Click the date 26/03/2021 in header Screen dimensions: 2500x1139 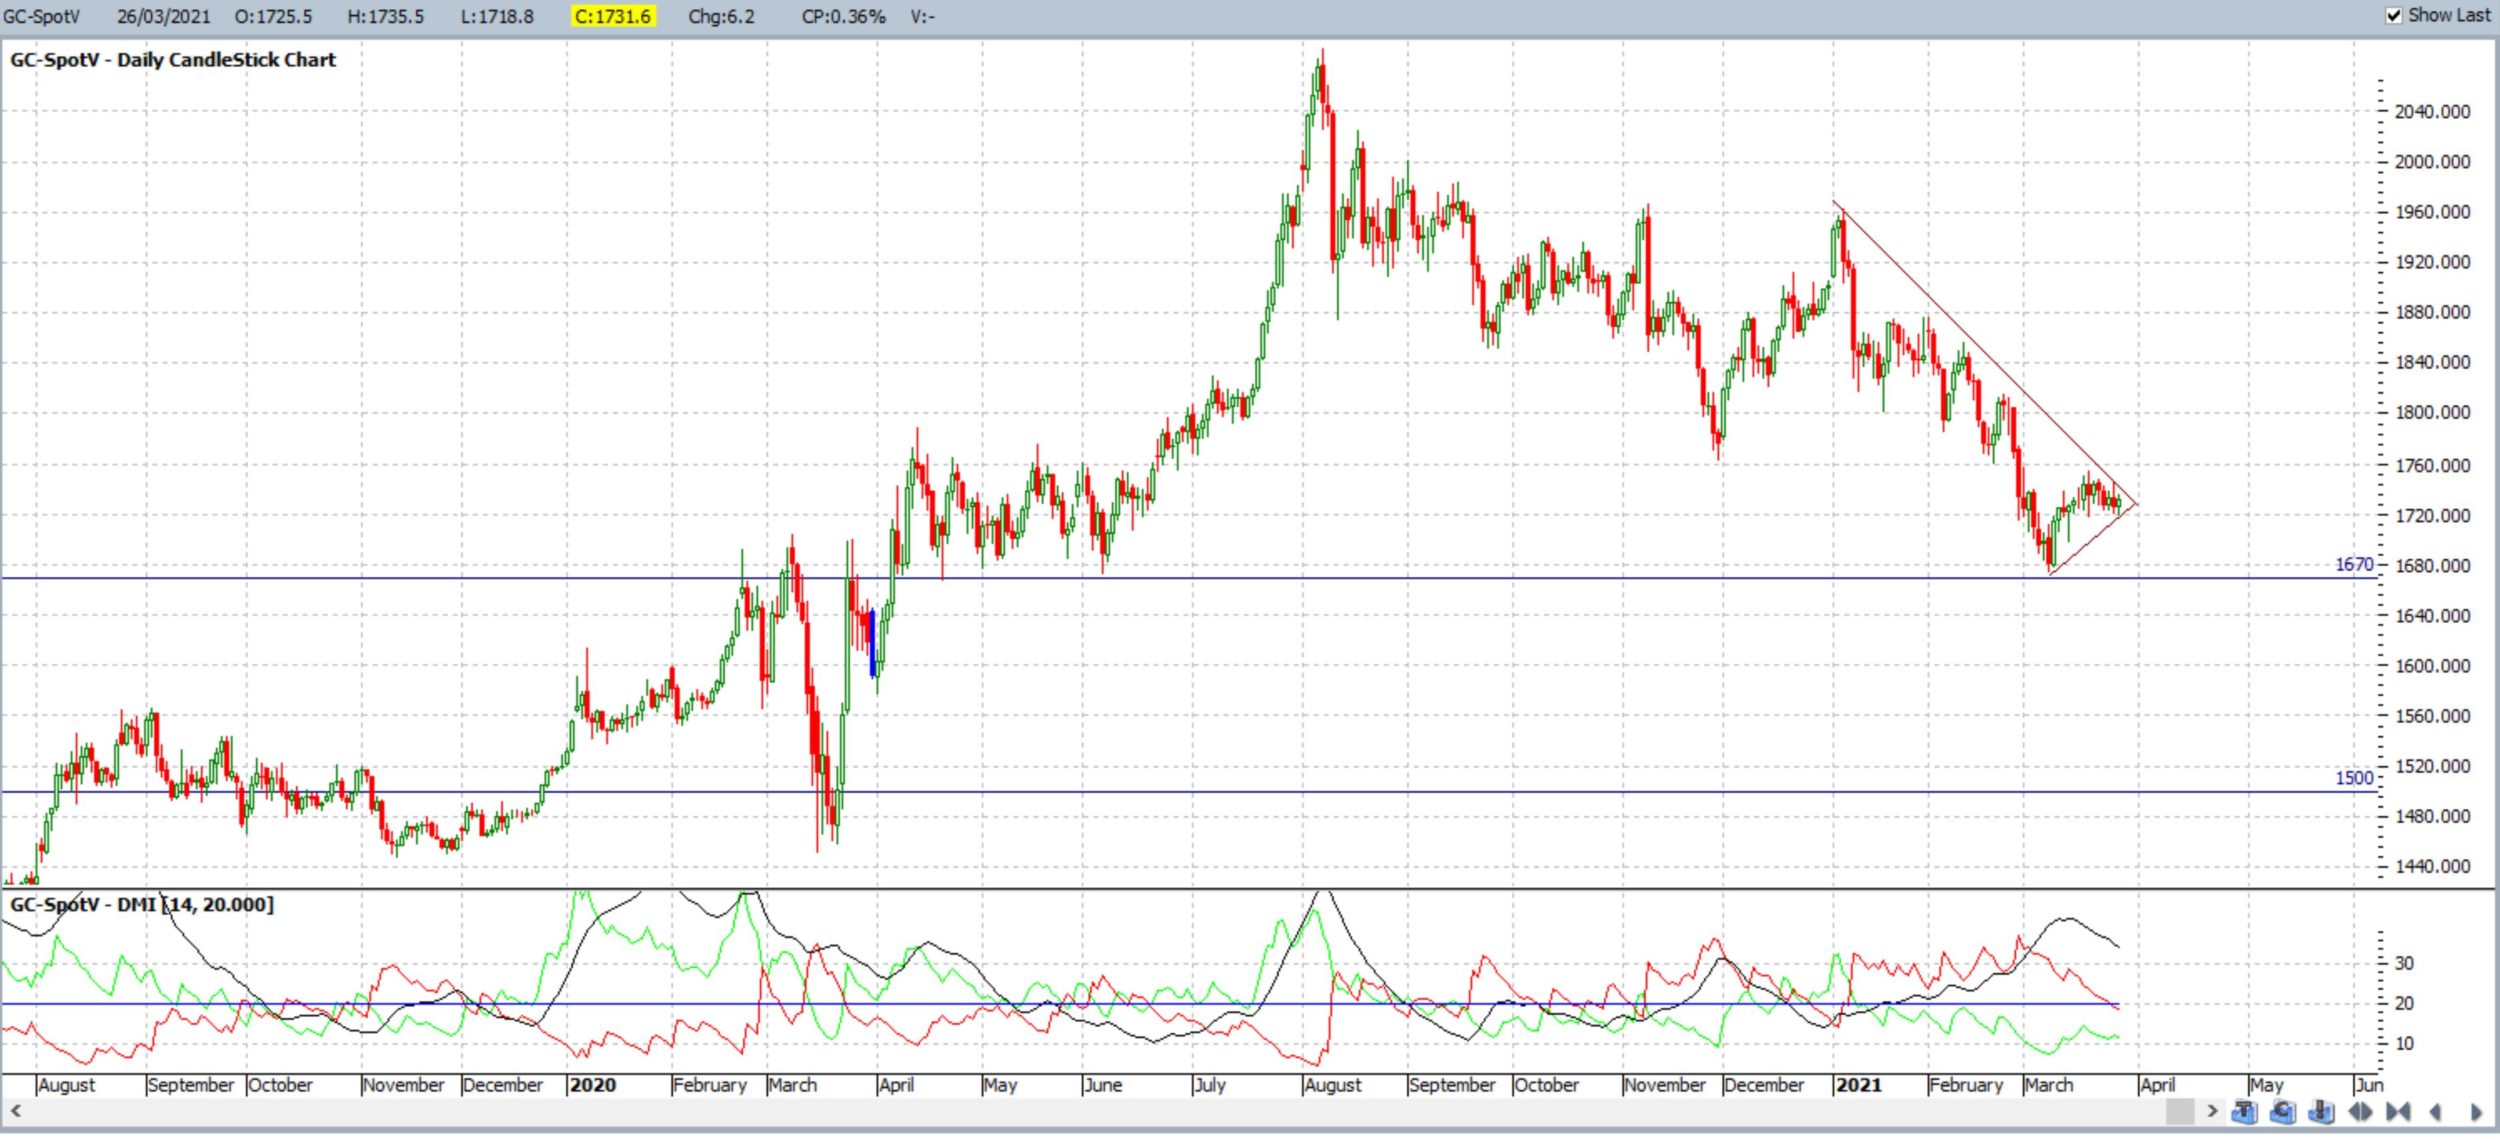click(x=163, y=16)
